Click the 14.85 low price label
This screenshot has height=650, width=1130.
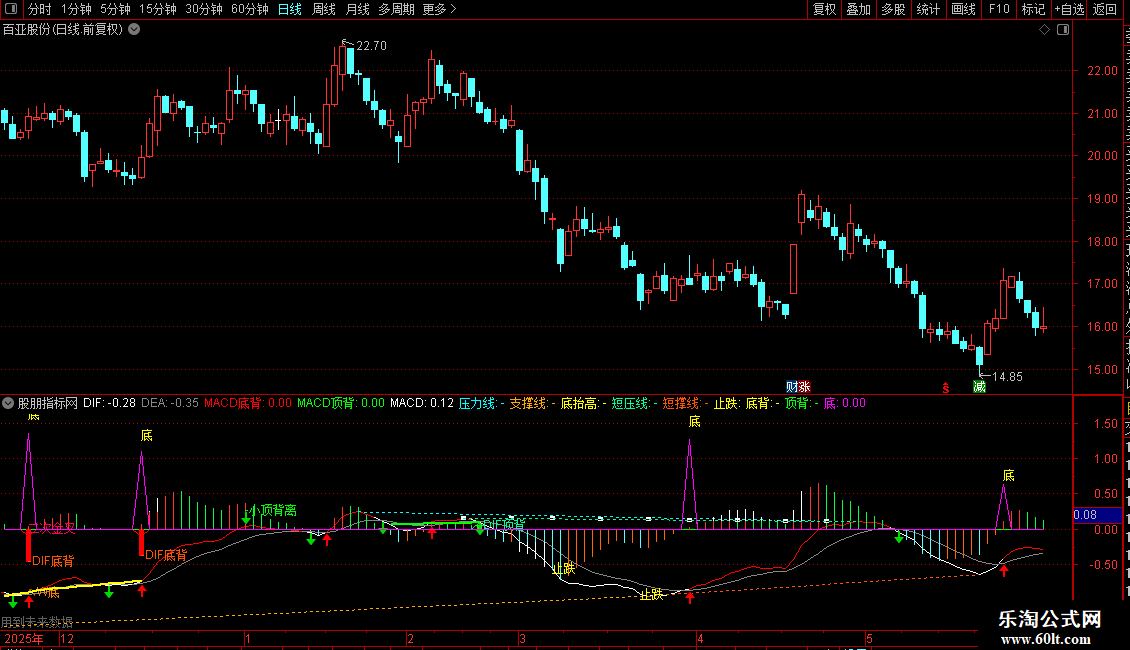click(1007, 376)
